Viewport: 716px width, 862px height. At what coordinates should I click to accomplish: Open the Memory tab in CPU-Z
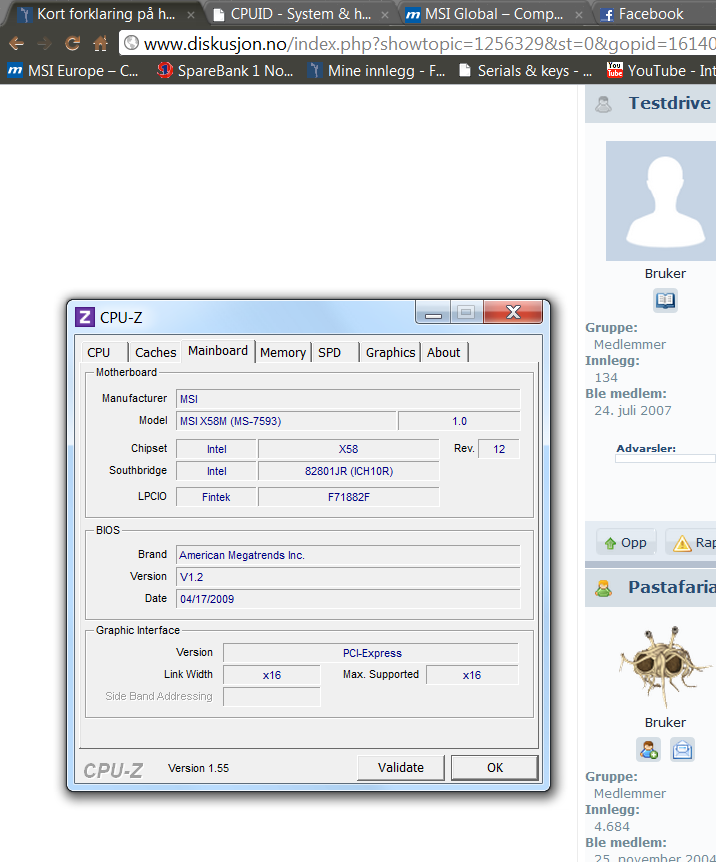[283, 352]
